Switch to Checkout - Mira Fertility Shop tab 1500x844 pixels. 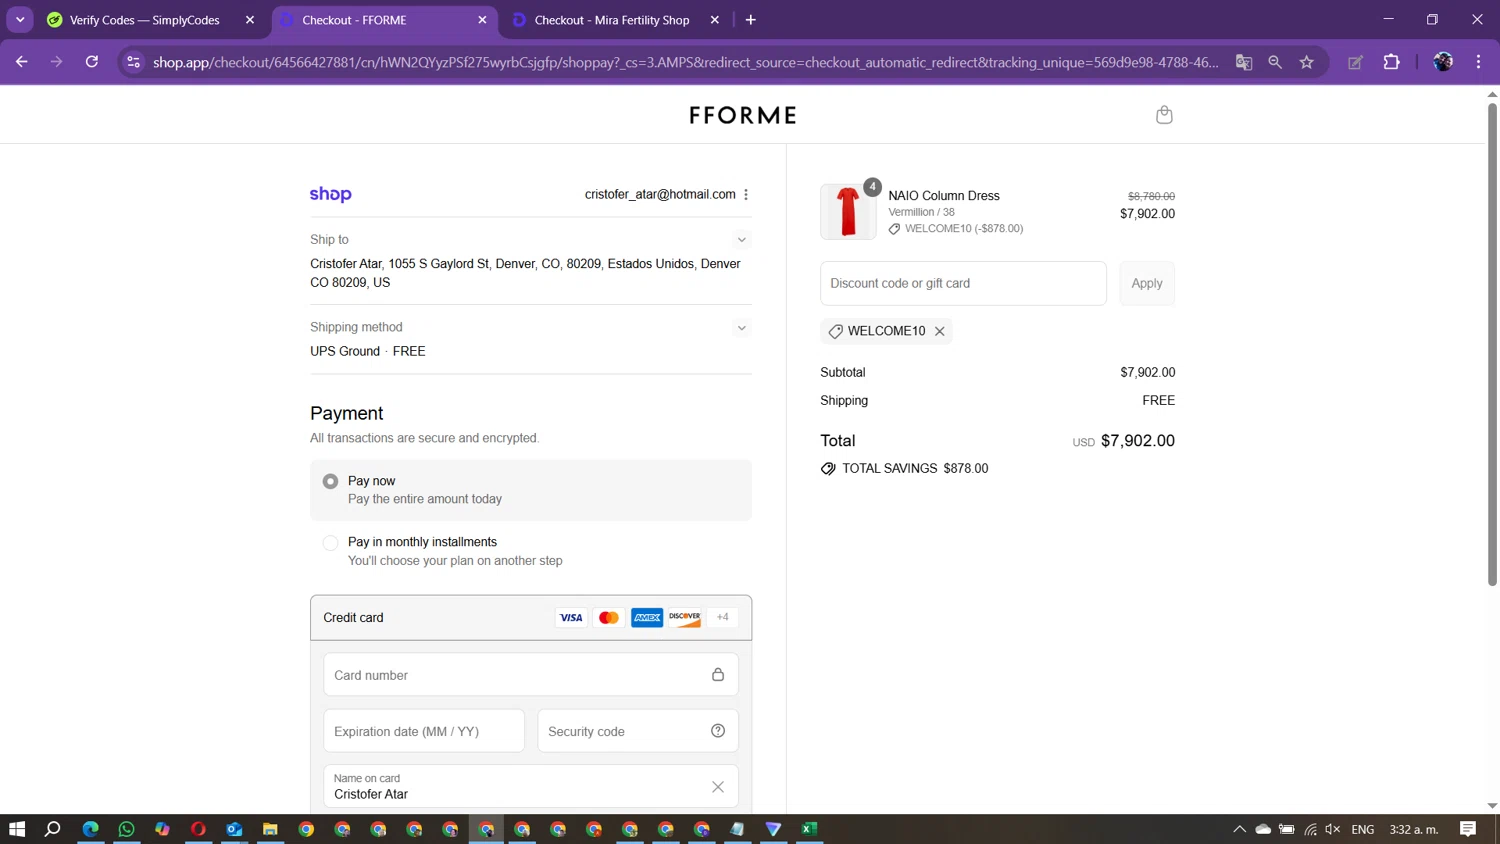click(x=612, y=20)
